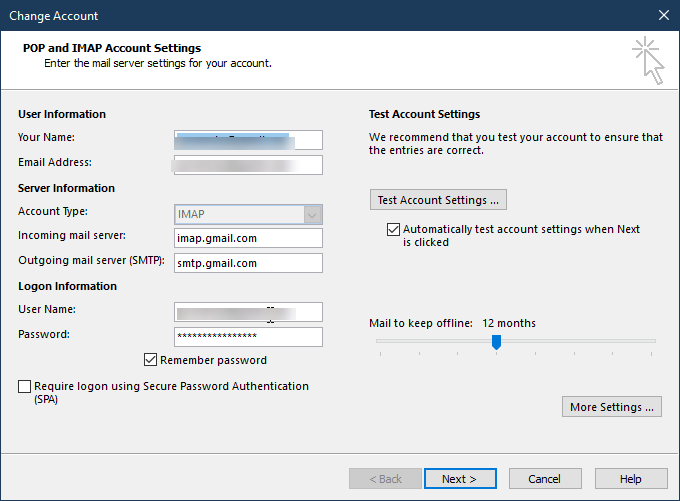Click the Change Account title bar
The height and width of the screenshot is (501, 680).
[x=300, y=15]
